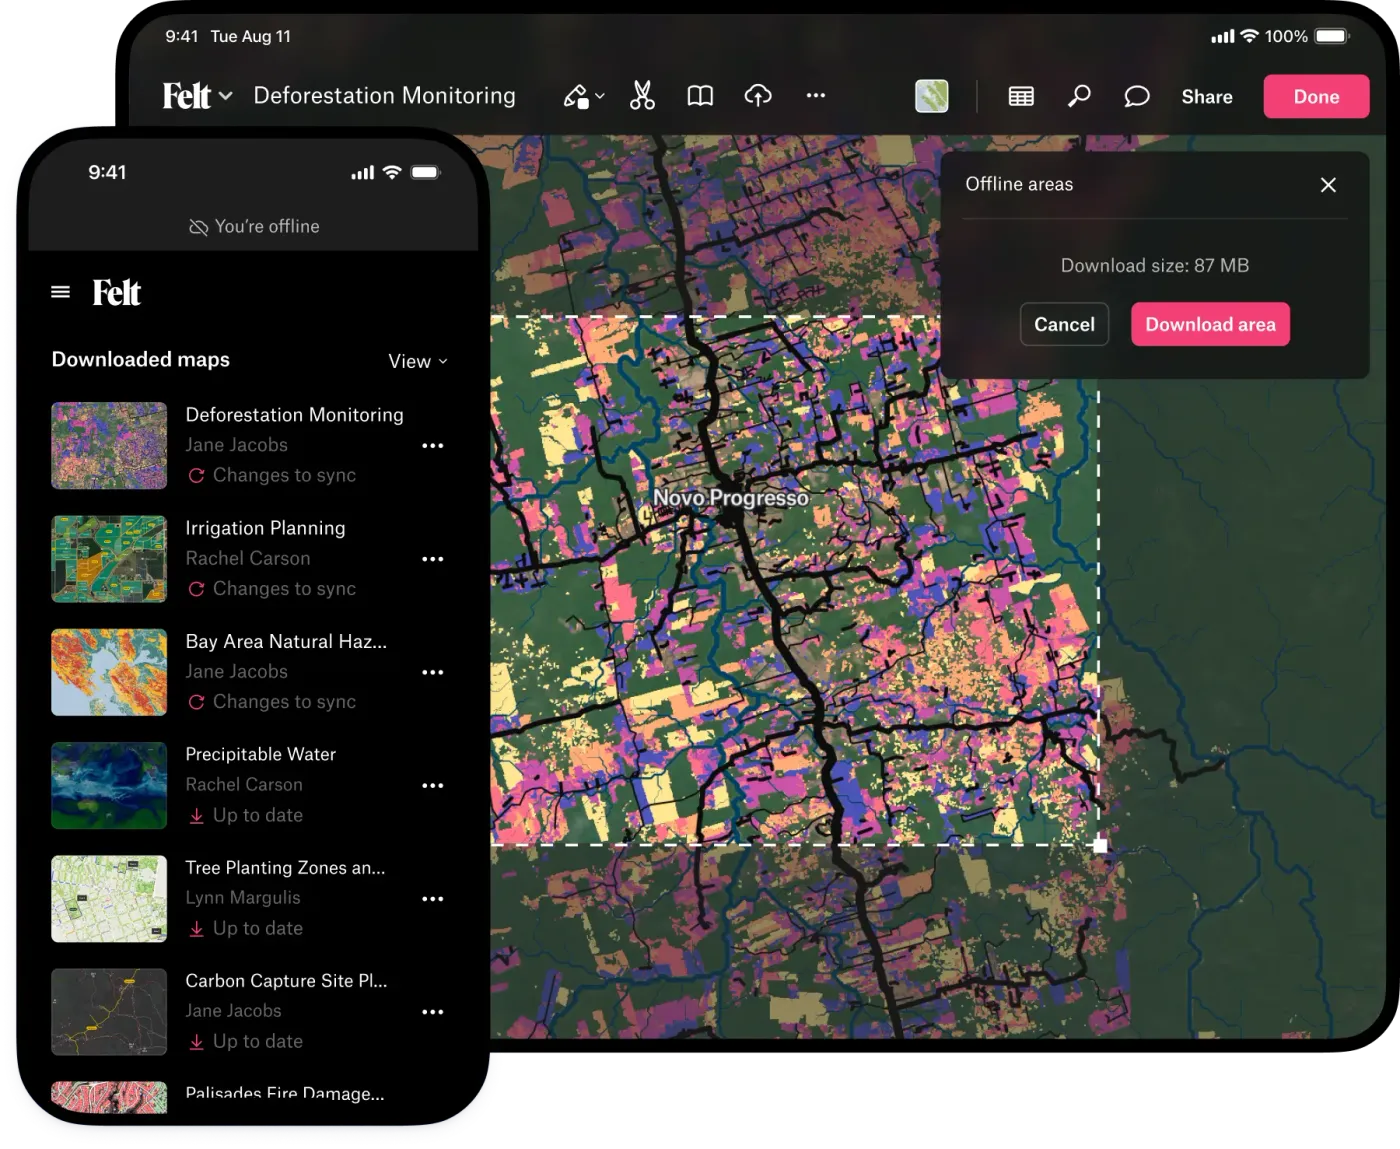Select the scissors clip tool
The width and height of the screenshot is (1400, 1149).
pos(642,96)
